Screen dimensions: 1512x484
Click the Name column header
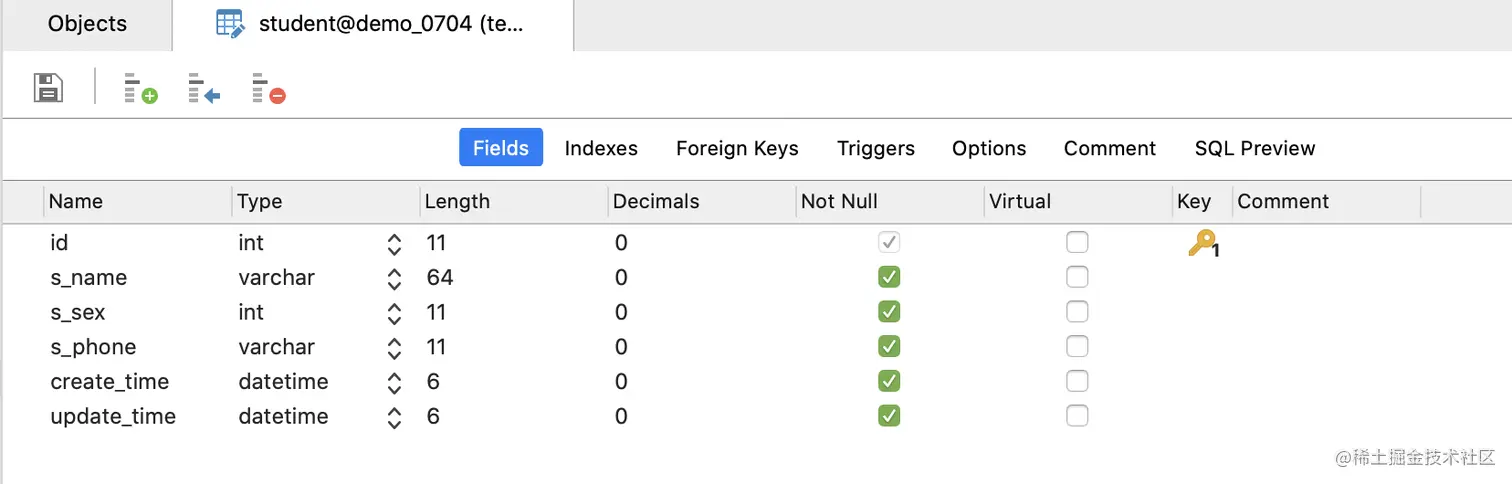(x=76, y=201)
